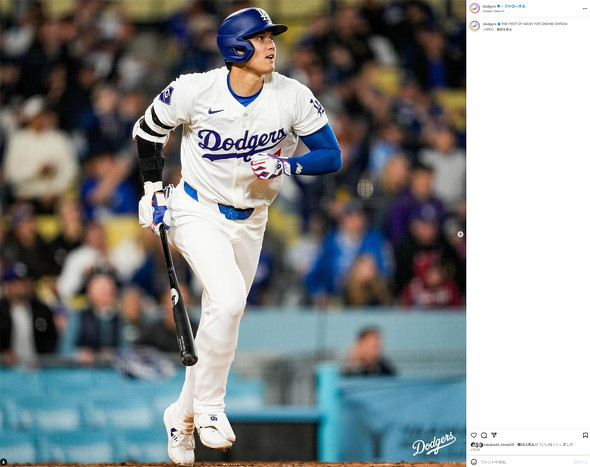Viewport: 590px width, 467px height.
Task: Like the post with the heart icon
Action: pyautogui.click(x=474, y=435)
